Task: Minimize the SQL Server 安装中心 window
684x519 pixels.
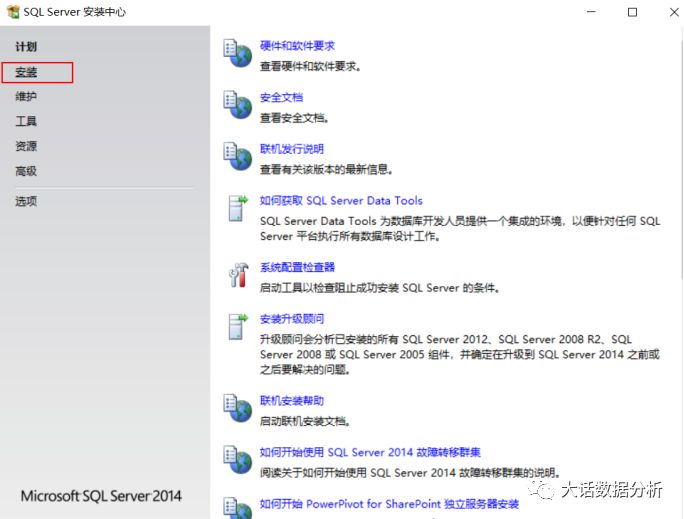Action: [591, 12]
